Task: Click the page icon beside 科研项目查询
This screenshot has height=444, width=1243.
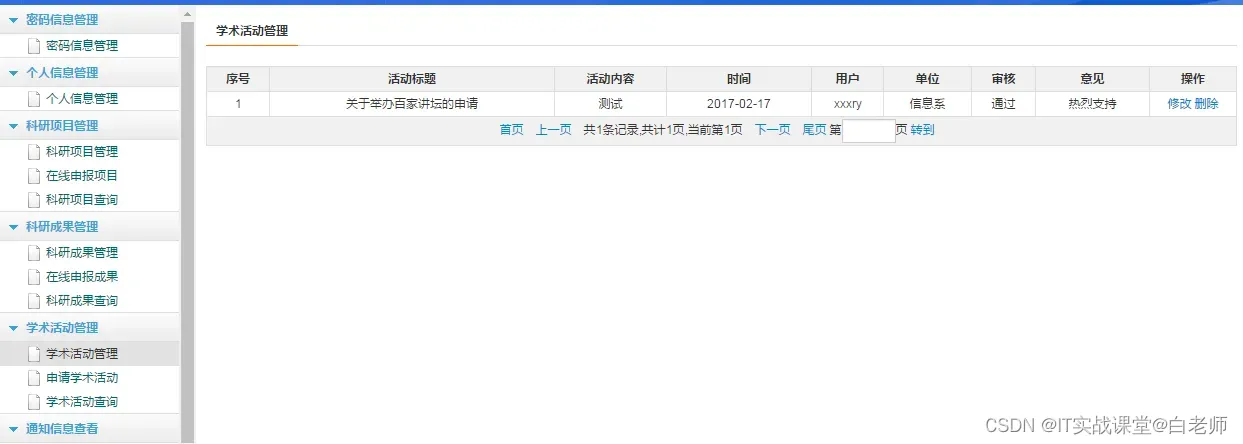Action: coord(34,200)
